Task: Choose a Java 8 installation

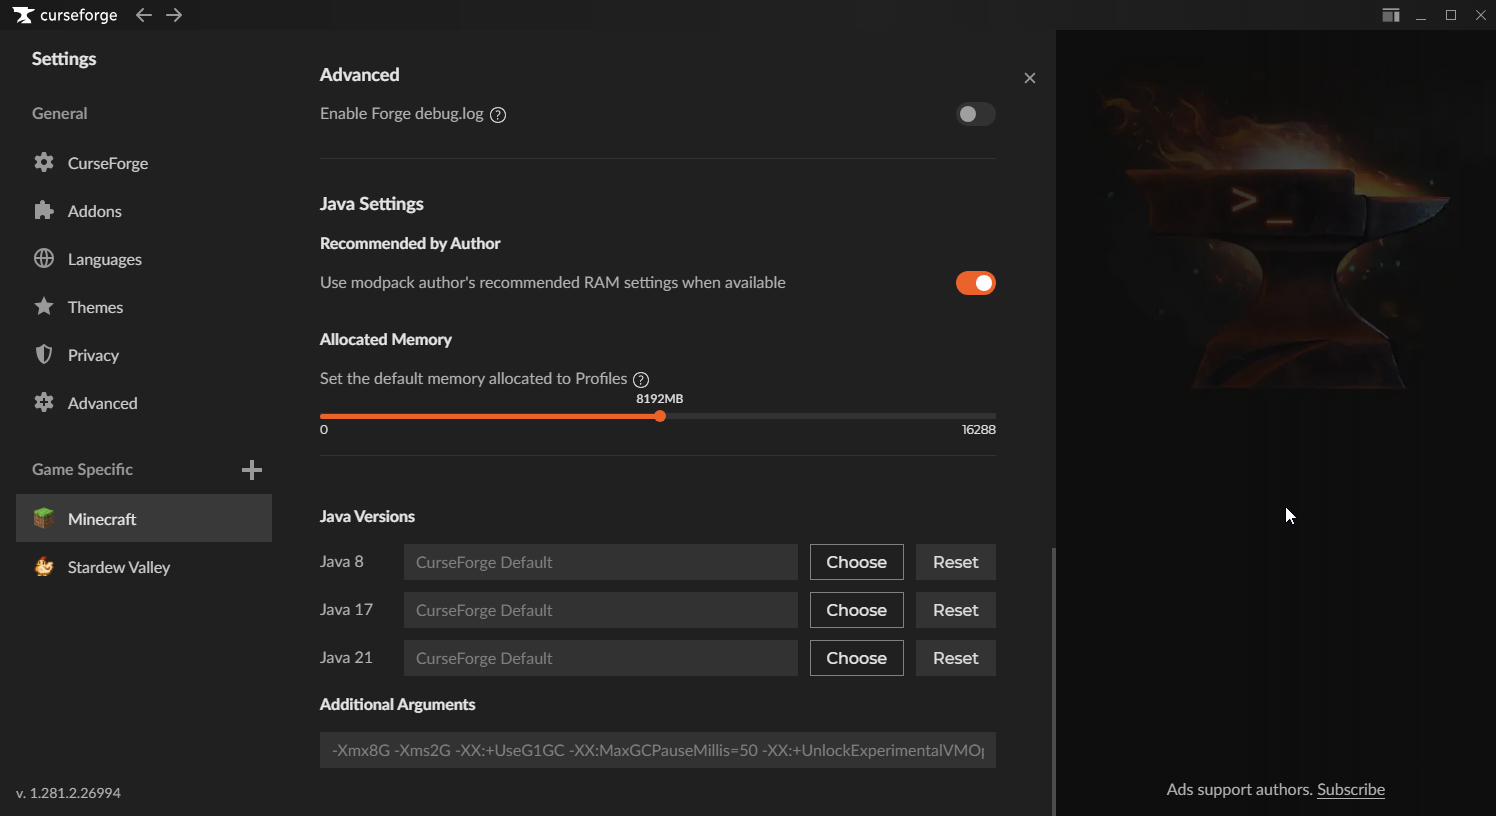Action: coord(857,562)
